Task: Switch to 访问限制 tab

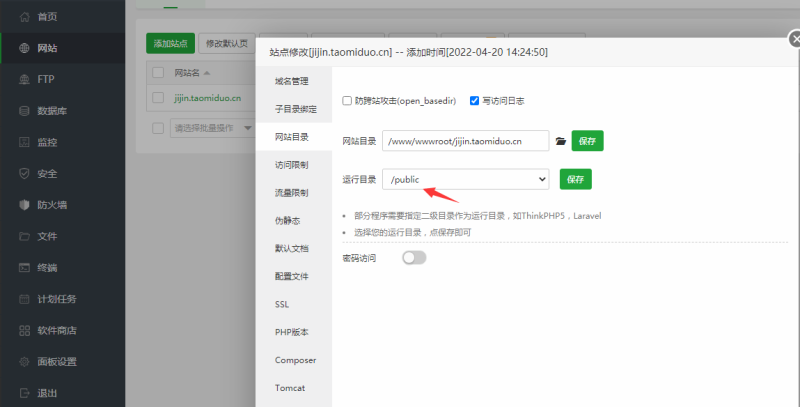Action: 293,165
